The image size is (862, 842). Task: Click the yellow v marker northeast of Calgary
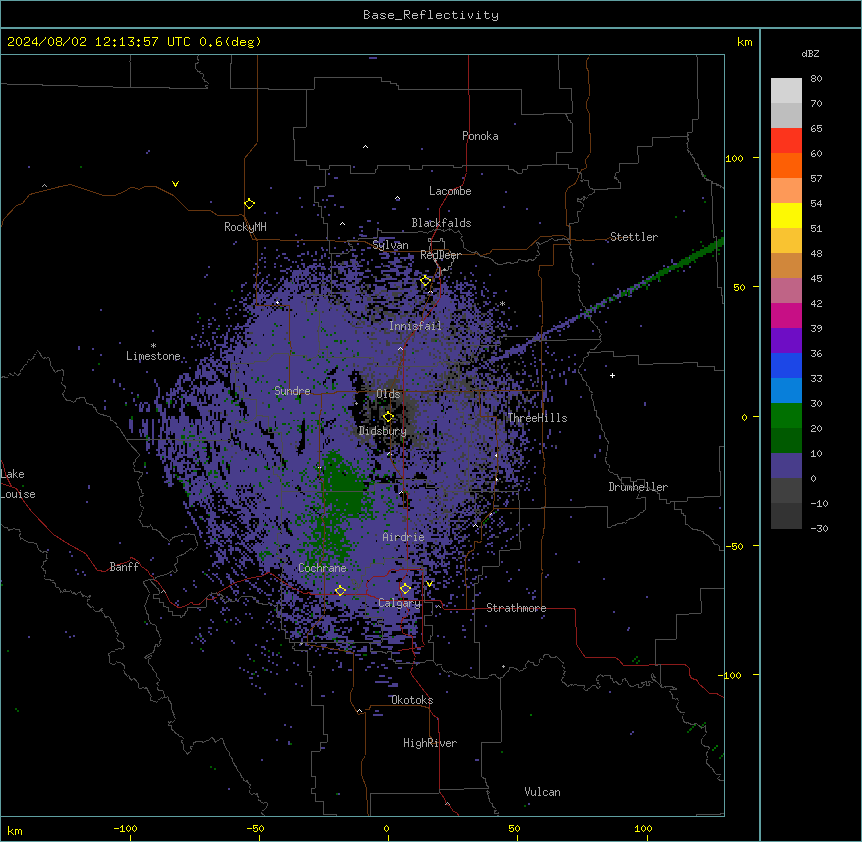[429, 584]
